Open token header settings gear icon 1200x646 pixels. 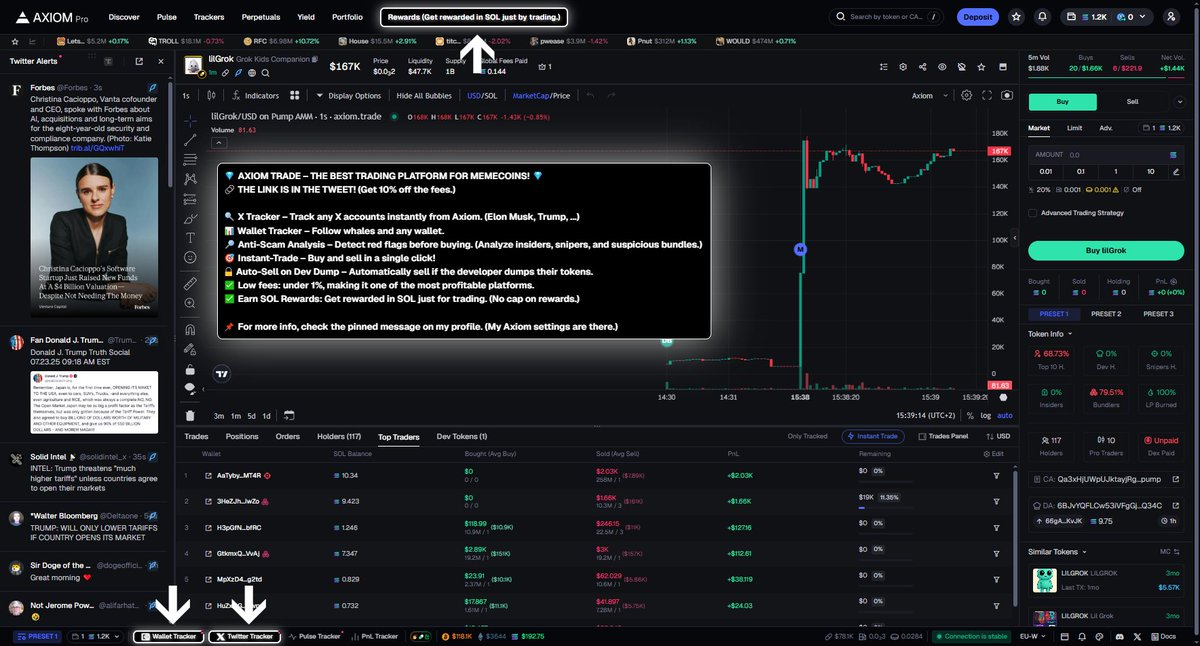point(903,67)
